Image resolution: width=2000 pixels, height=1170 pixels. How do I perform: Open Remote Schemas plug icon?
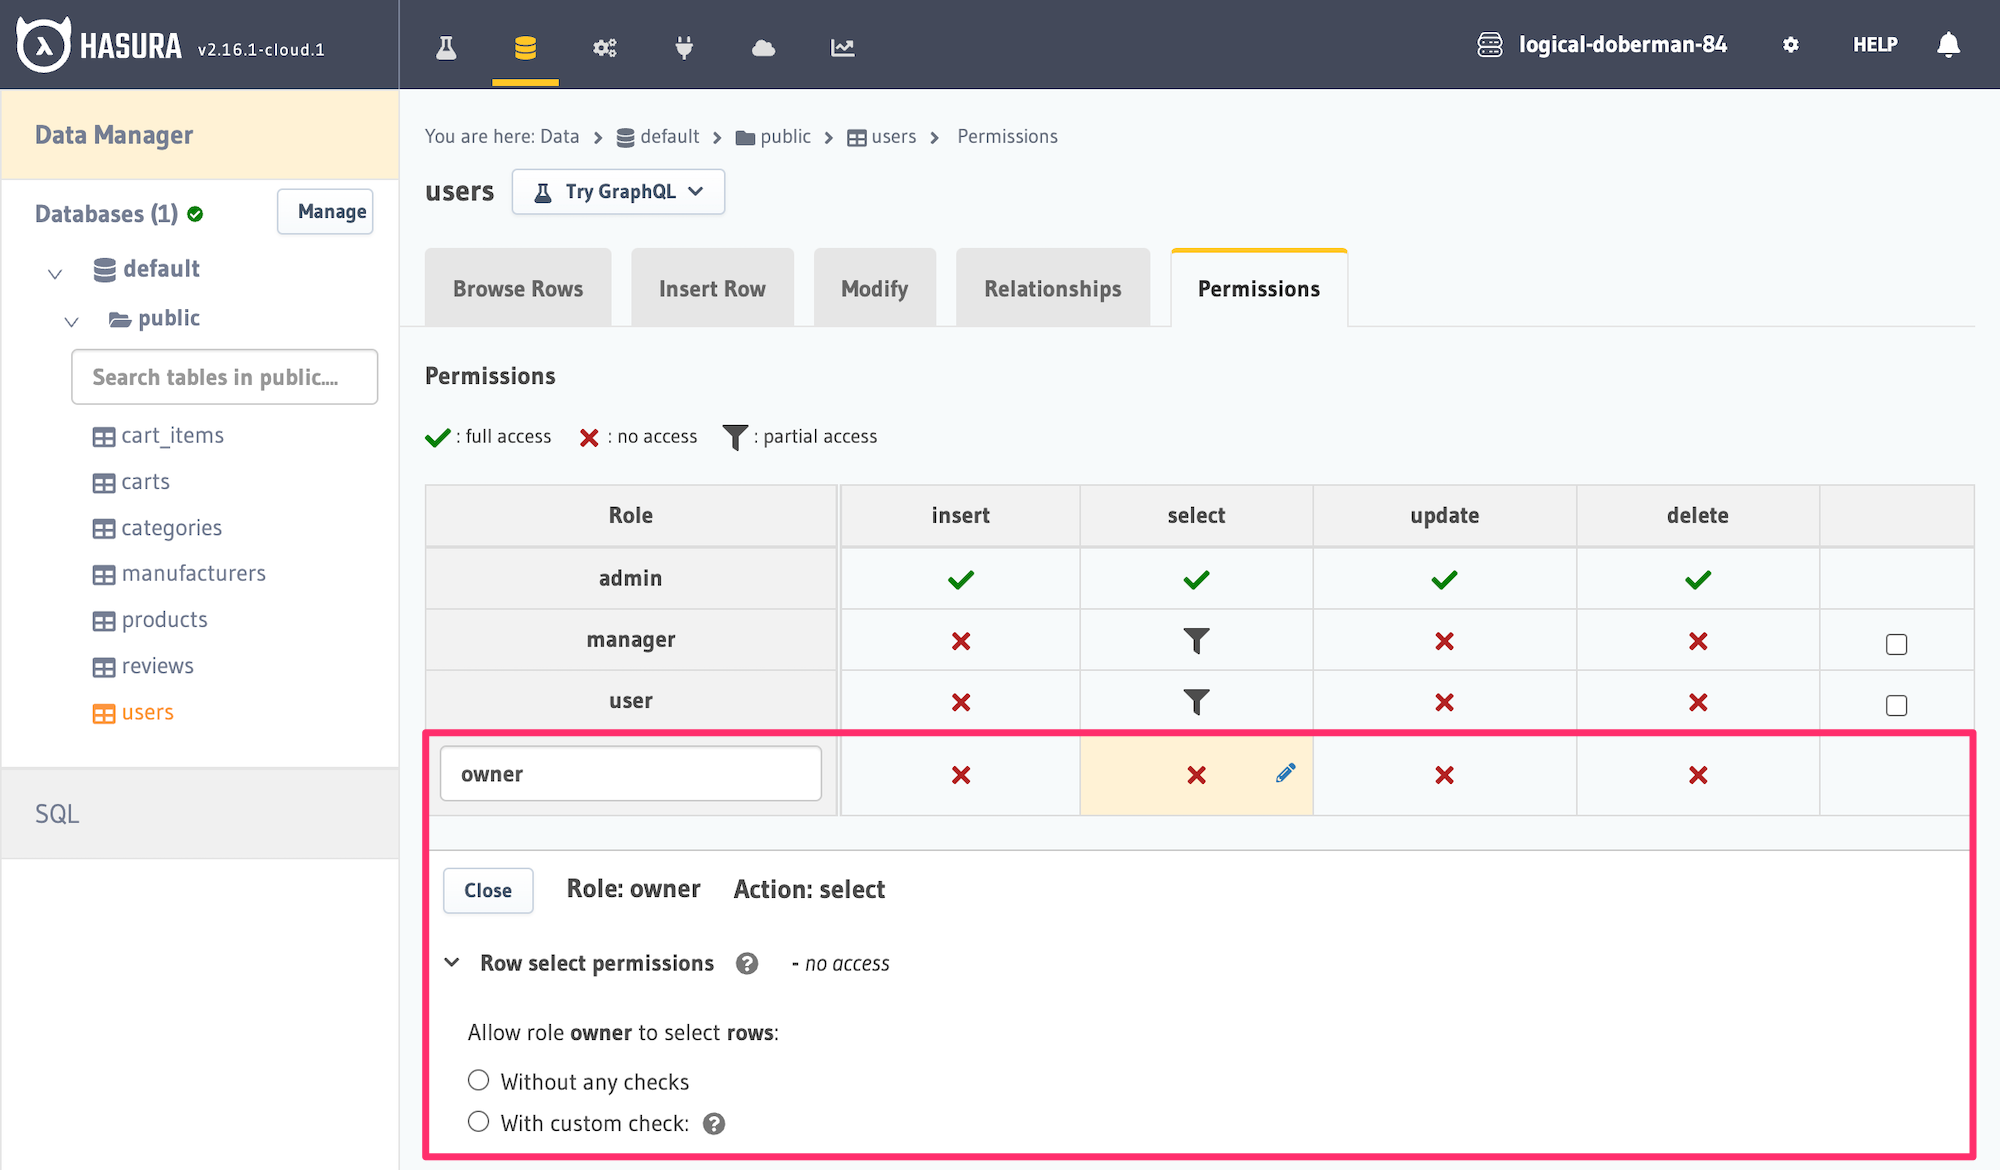(684, 47)
